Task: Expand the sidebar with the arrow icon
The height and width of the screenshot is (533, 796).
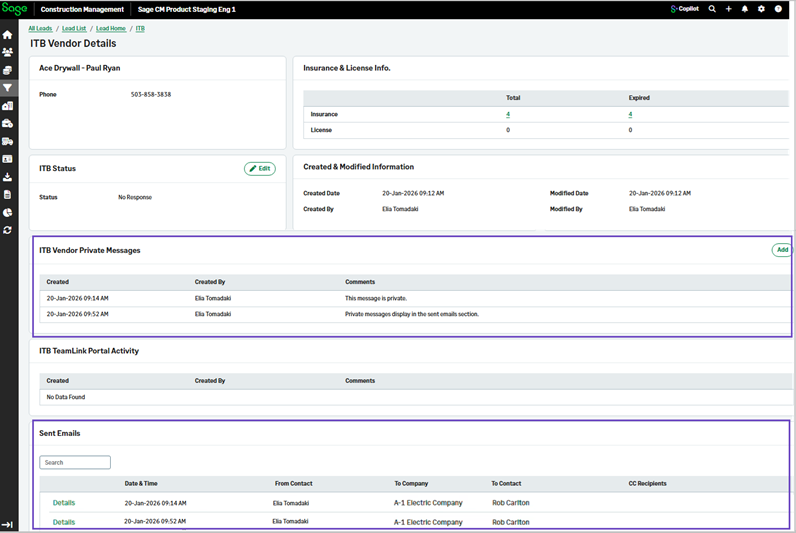Action: click(x=8, y=524)
